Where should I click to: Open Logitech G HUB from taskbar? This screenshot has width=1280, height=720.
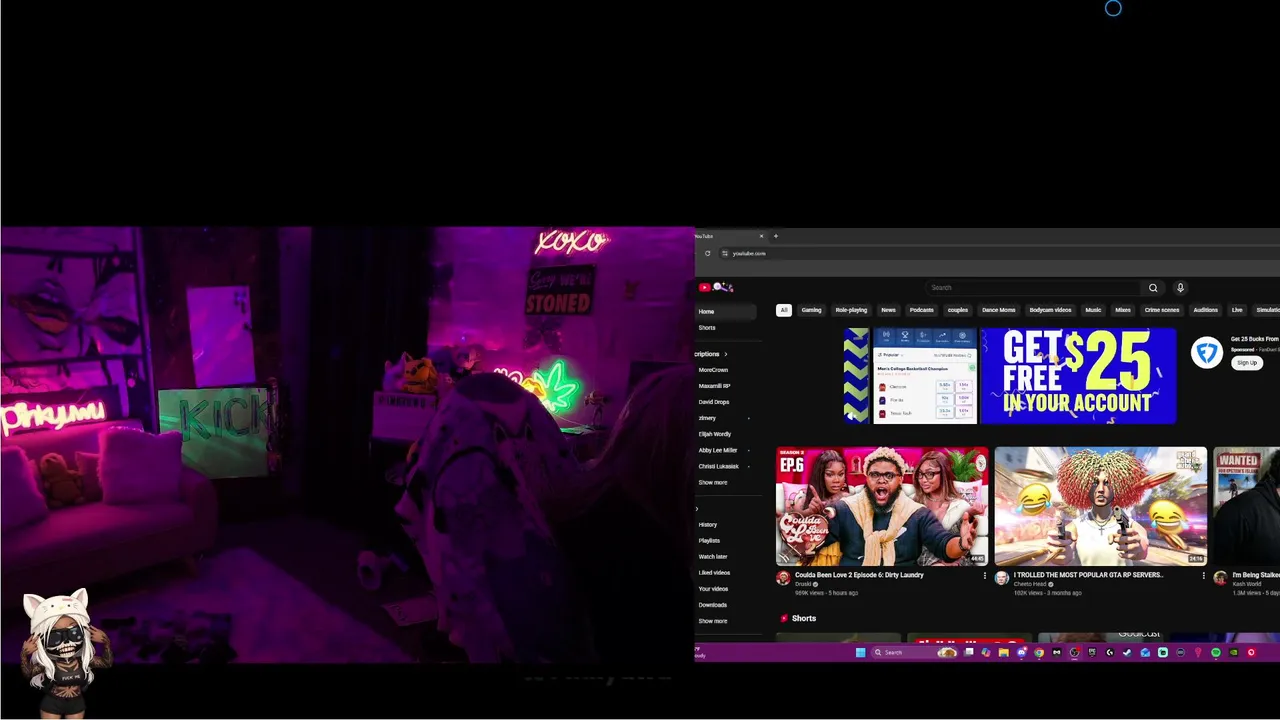pos(1109,652)
